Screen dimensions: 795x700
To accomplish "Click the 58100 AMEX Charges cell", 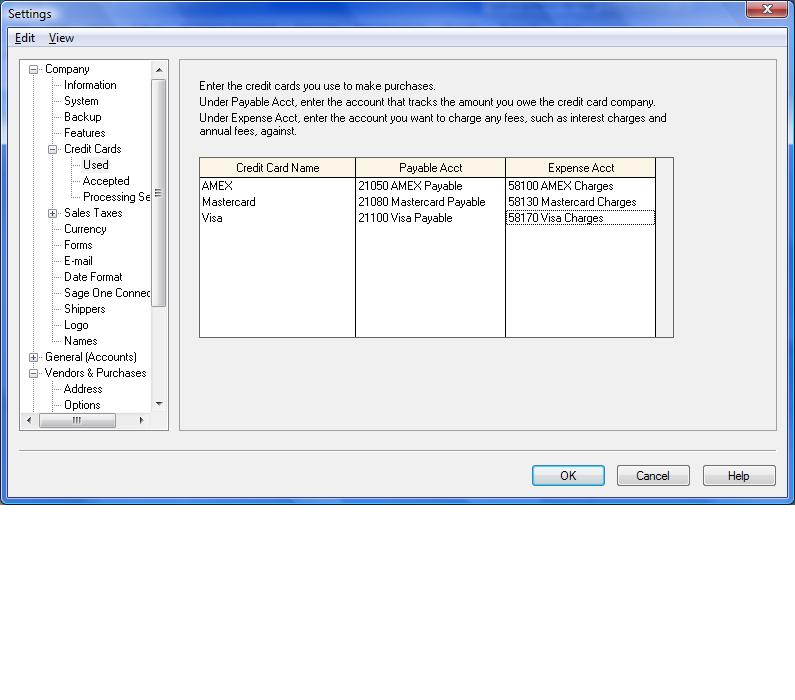I will pos(581,186).
